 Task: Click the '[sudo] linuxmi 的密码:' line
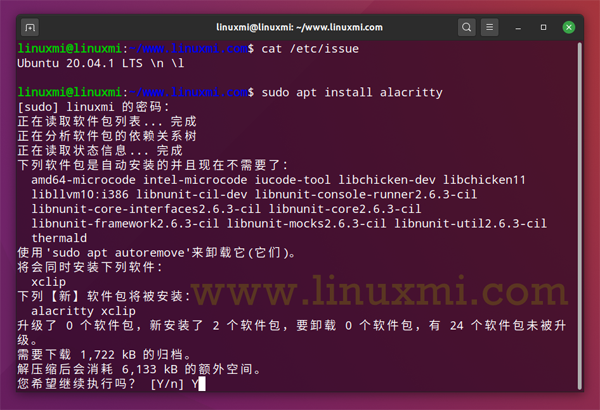point(93,107)
